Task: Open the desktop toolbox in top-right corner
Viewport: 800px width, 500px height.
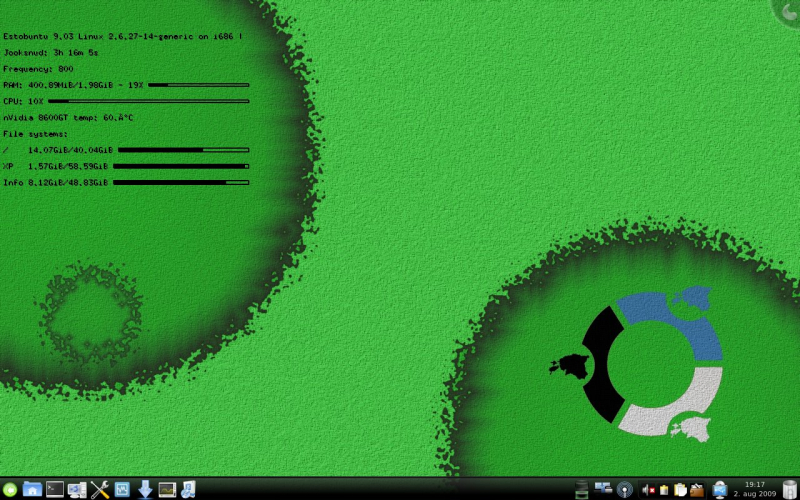Action: (789, 11)
